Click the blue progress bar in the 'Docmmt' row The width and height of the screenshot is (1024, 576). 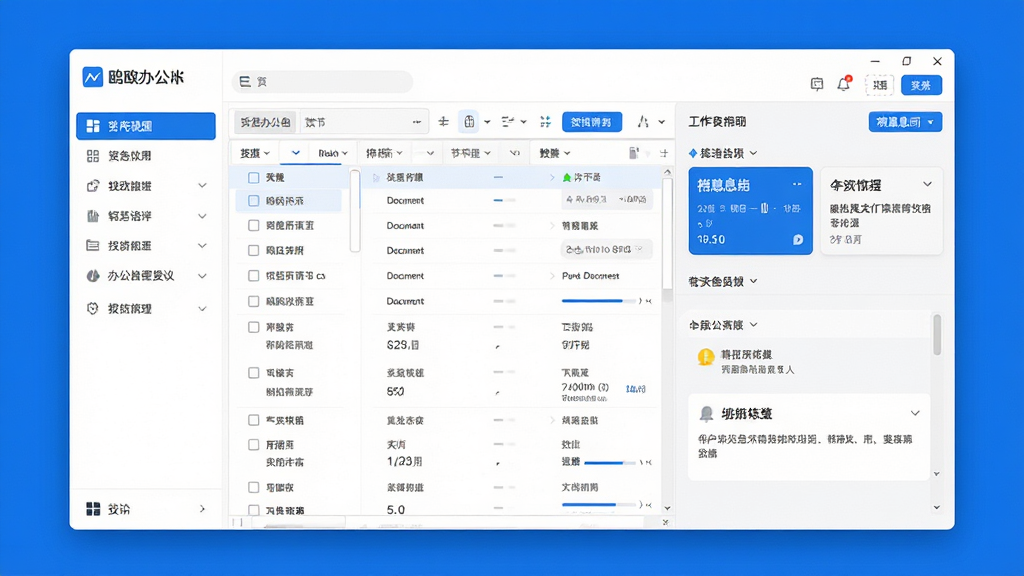[598, 301]
